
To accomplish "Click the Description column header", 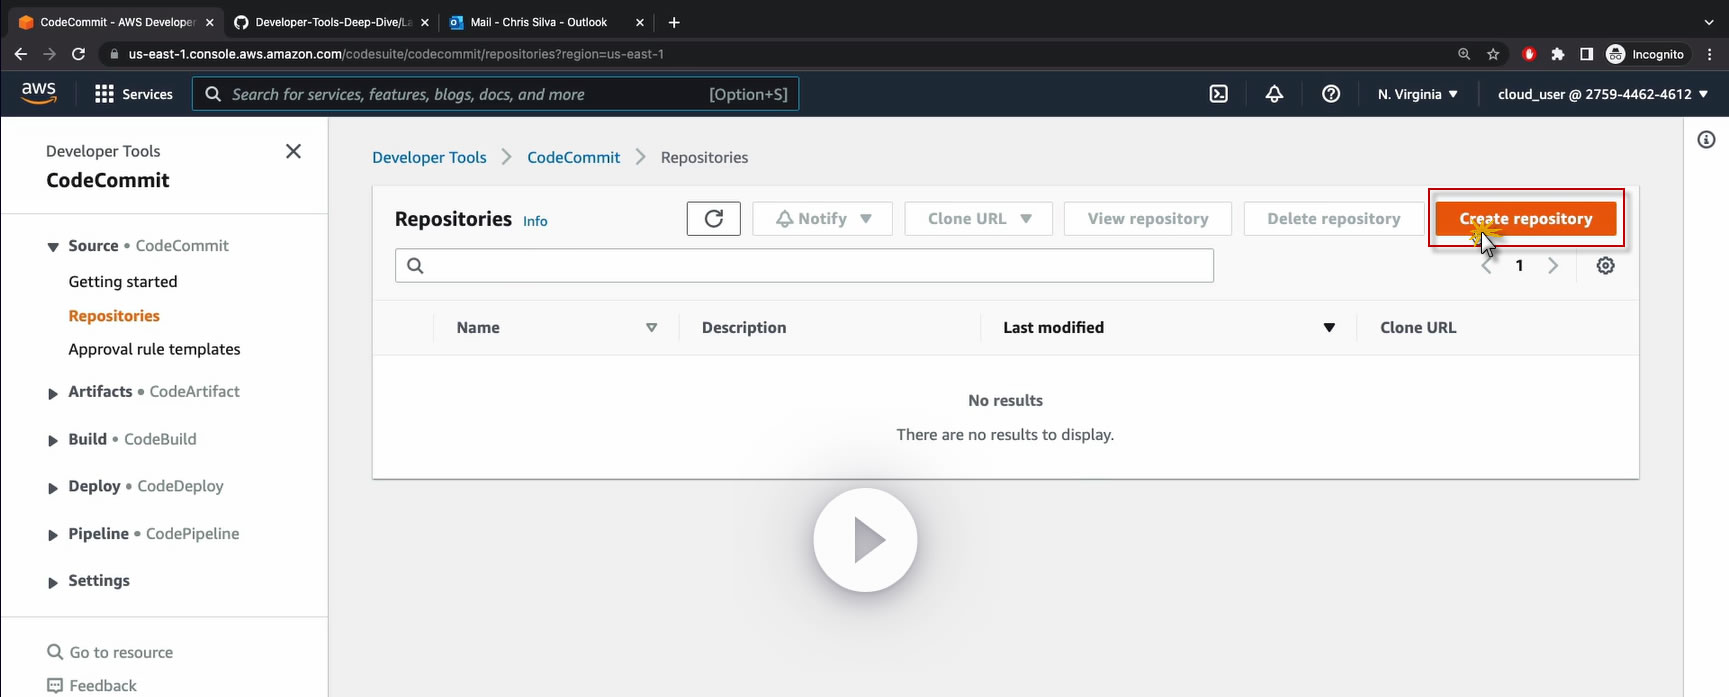I will coord(744,328).
